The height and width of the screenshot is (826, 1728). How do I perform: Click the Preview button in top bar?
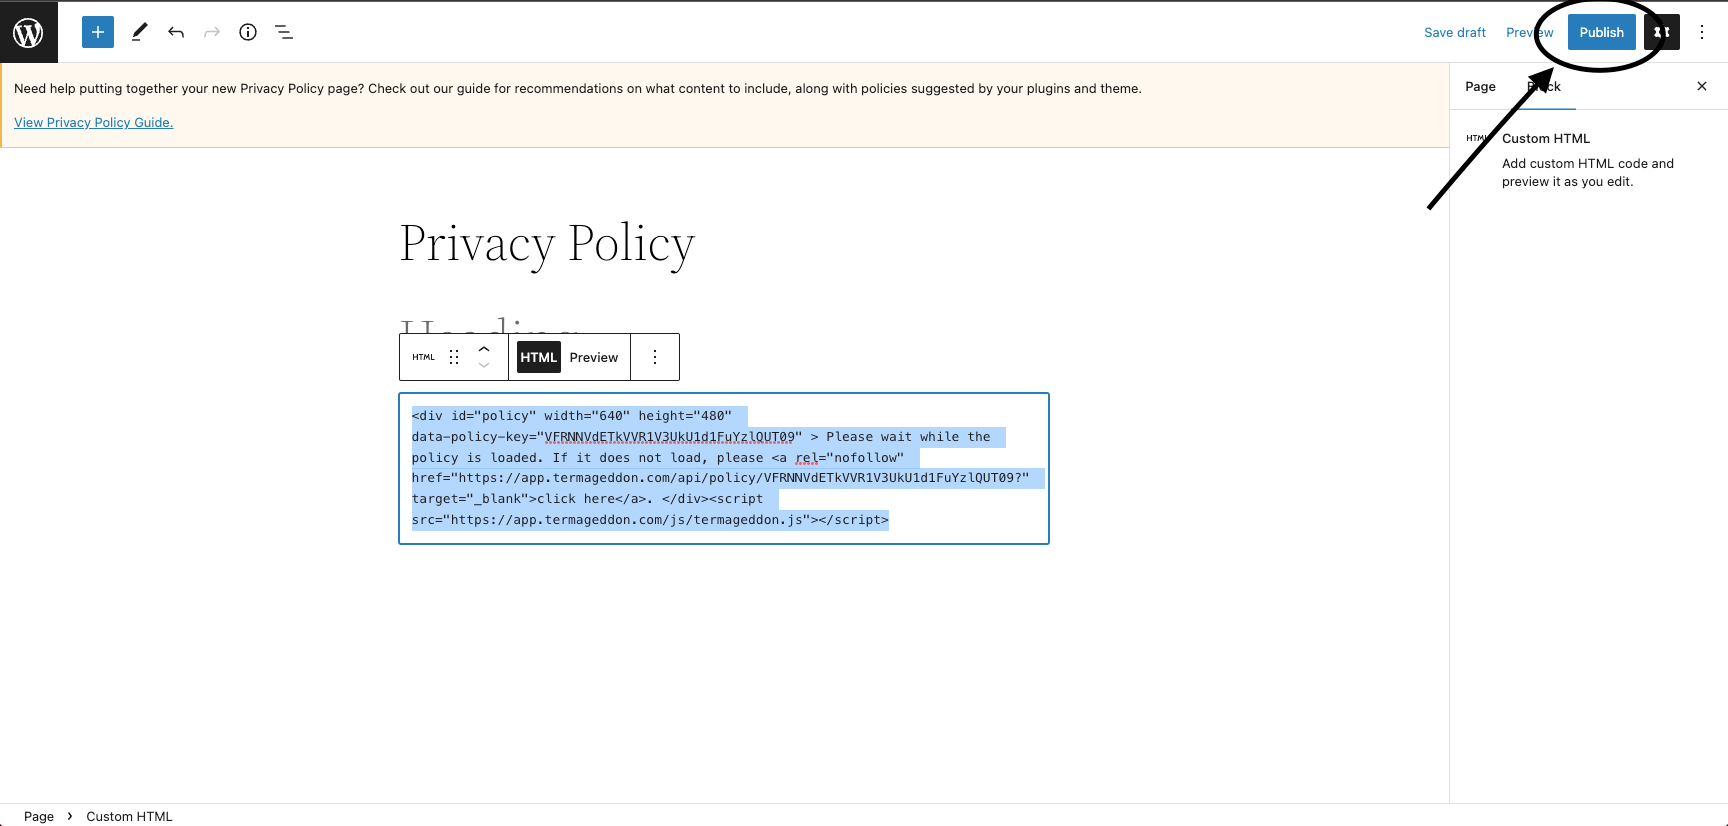pyautogui.click(x=1530, y=32)
